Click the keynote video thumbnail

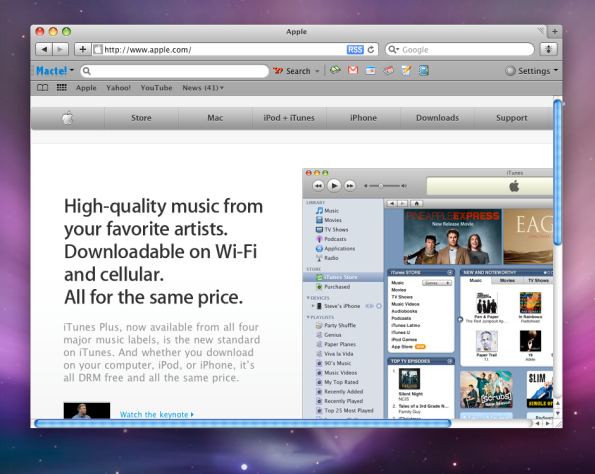coord(87,411)
